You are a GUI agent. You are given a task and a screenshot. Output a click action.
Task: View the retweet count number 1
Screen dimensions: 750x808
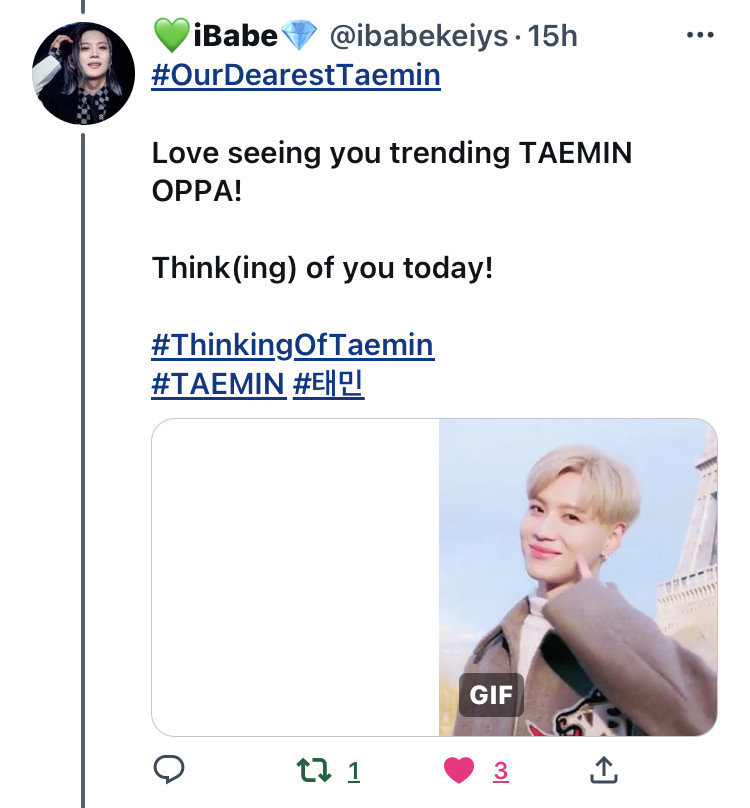coord(354,771)
